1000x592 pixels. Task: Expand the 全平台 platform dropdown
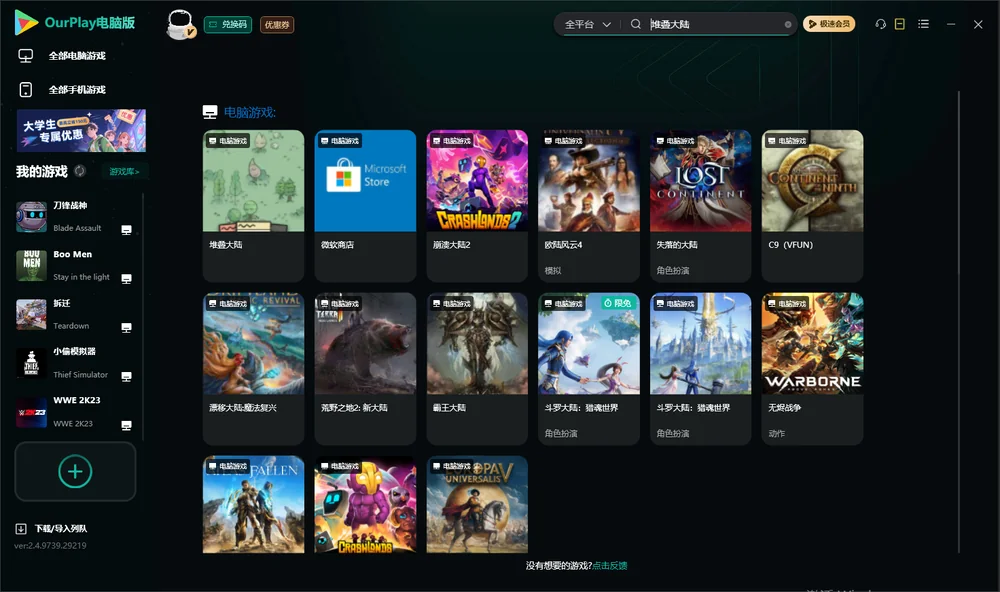point(587,24)
